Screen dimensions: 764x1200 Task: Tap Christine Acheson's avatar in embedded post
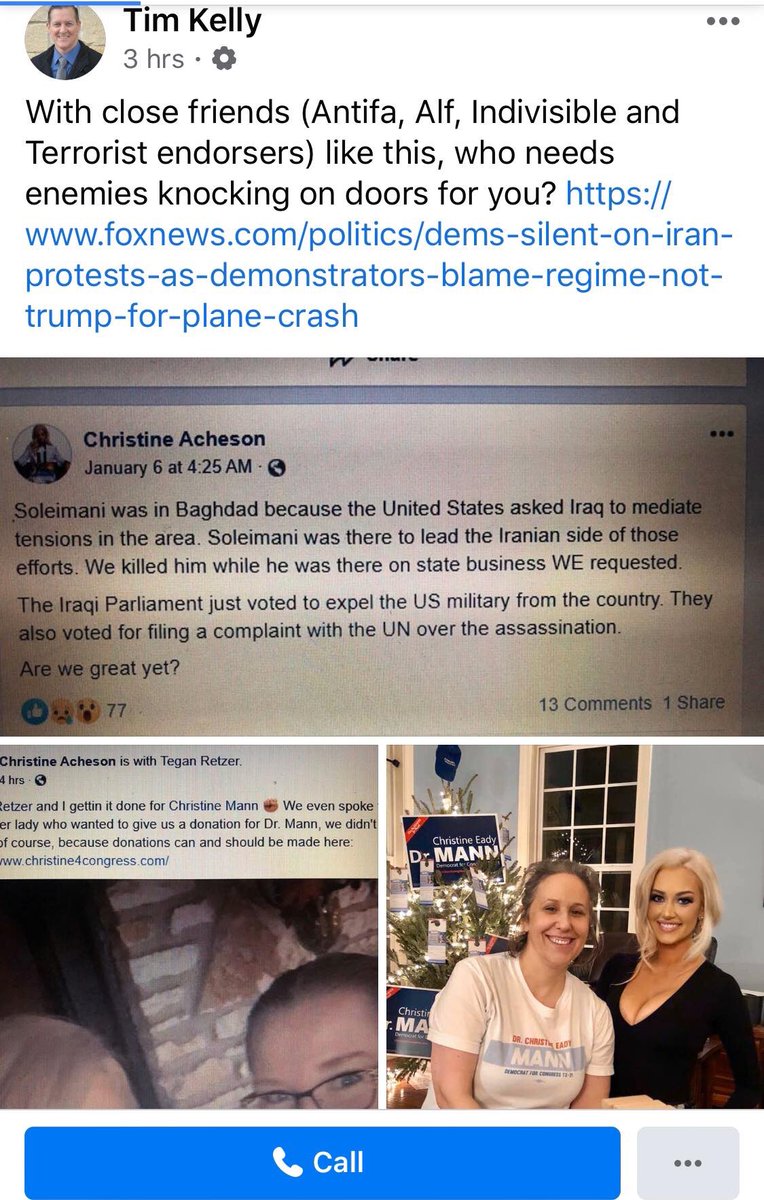(42, 454)
